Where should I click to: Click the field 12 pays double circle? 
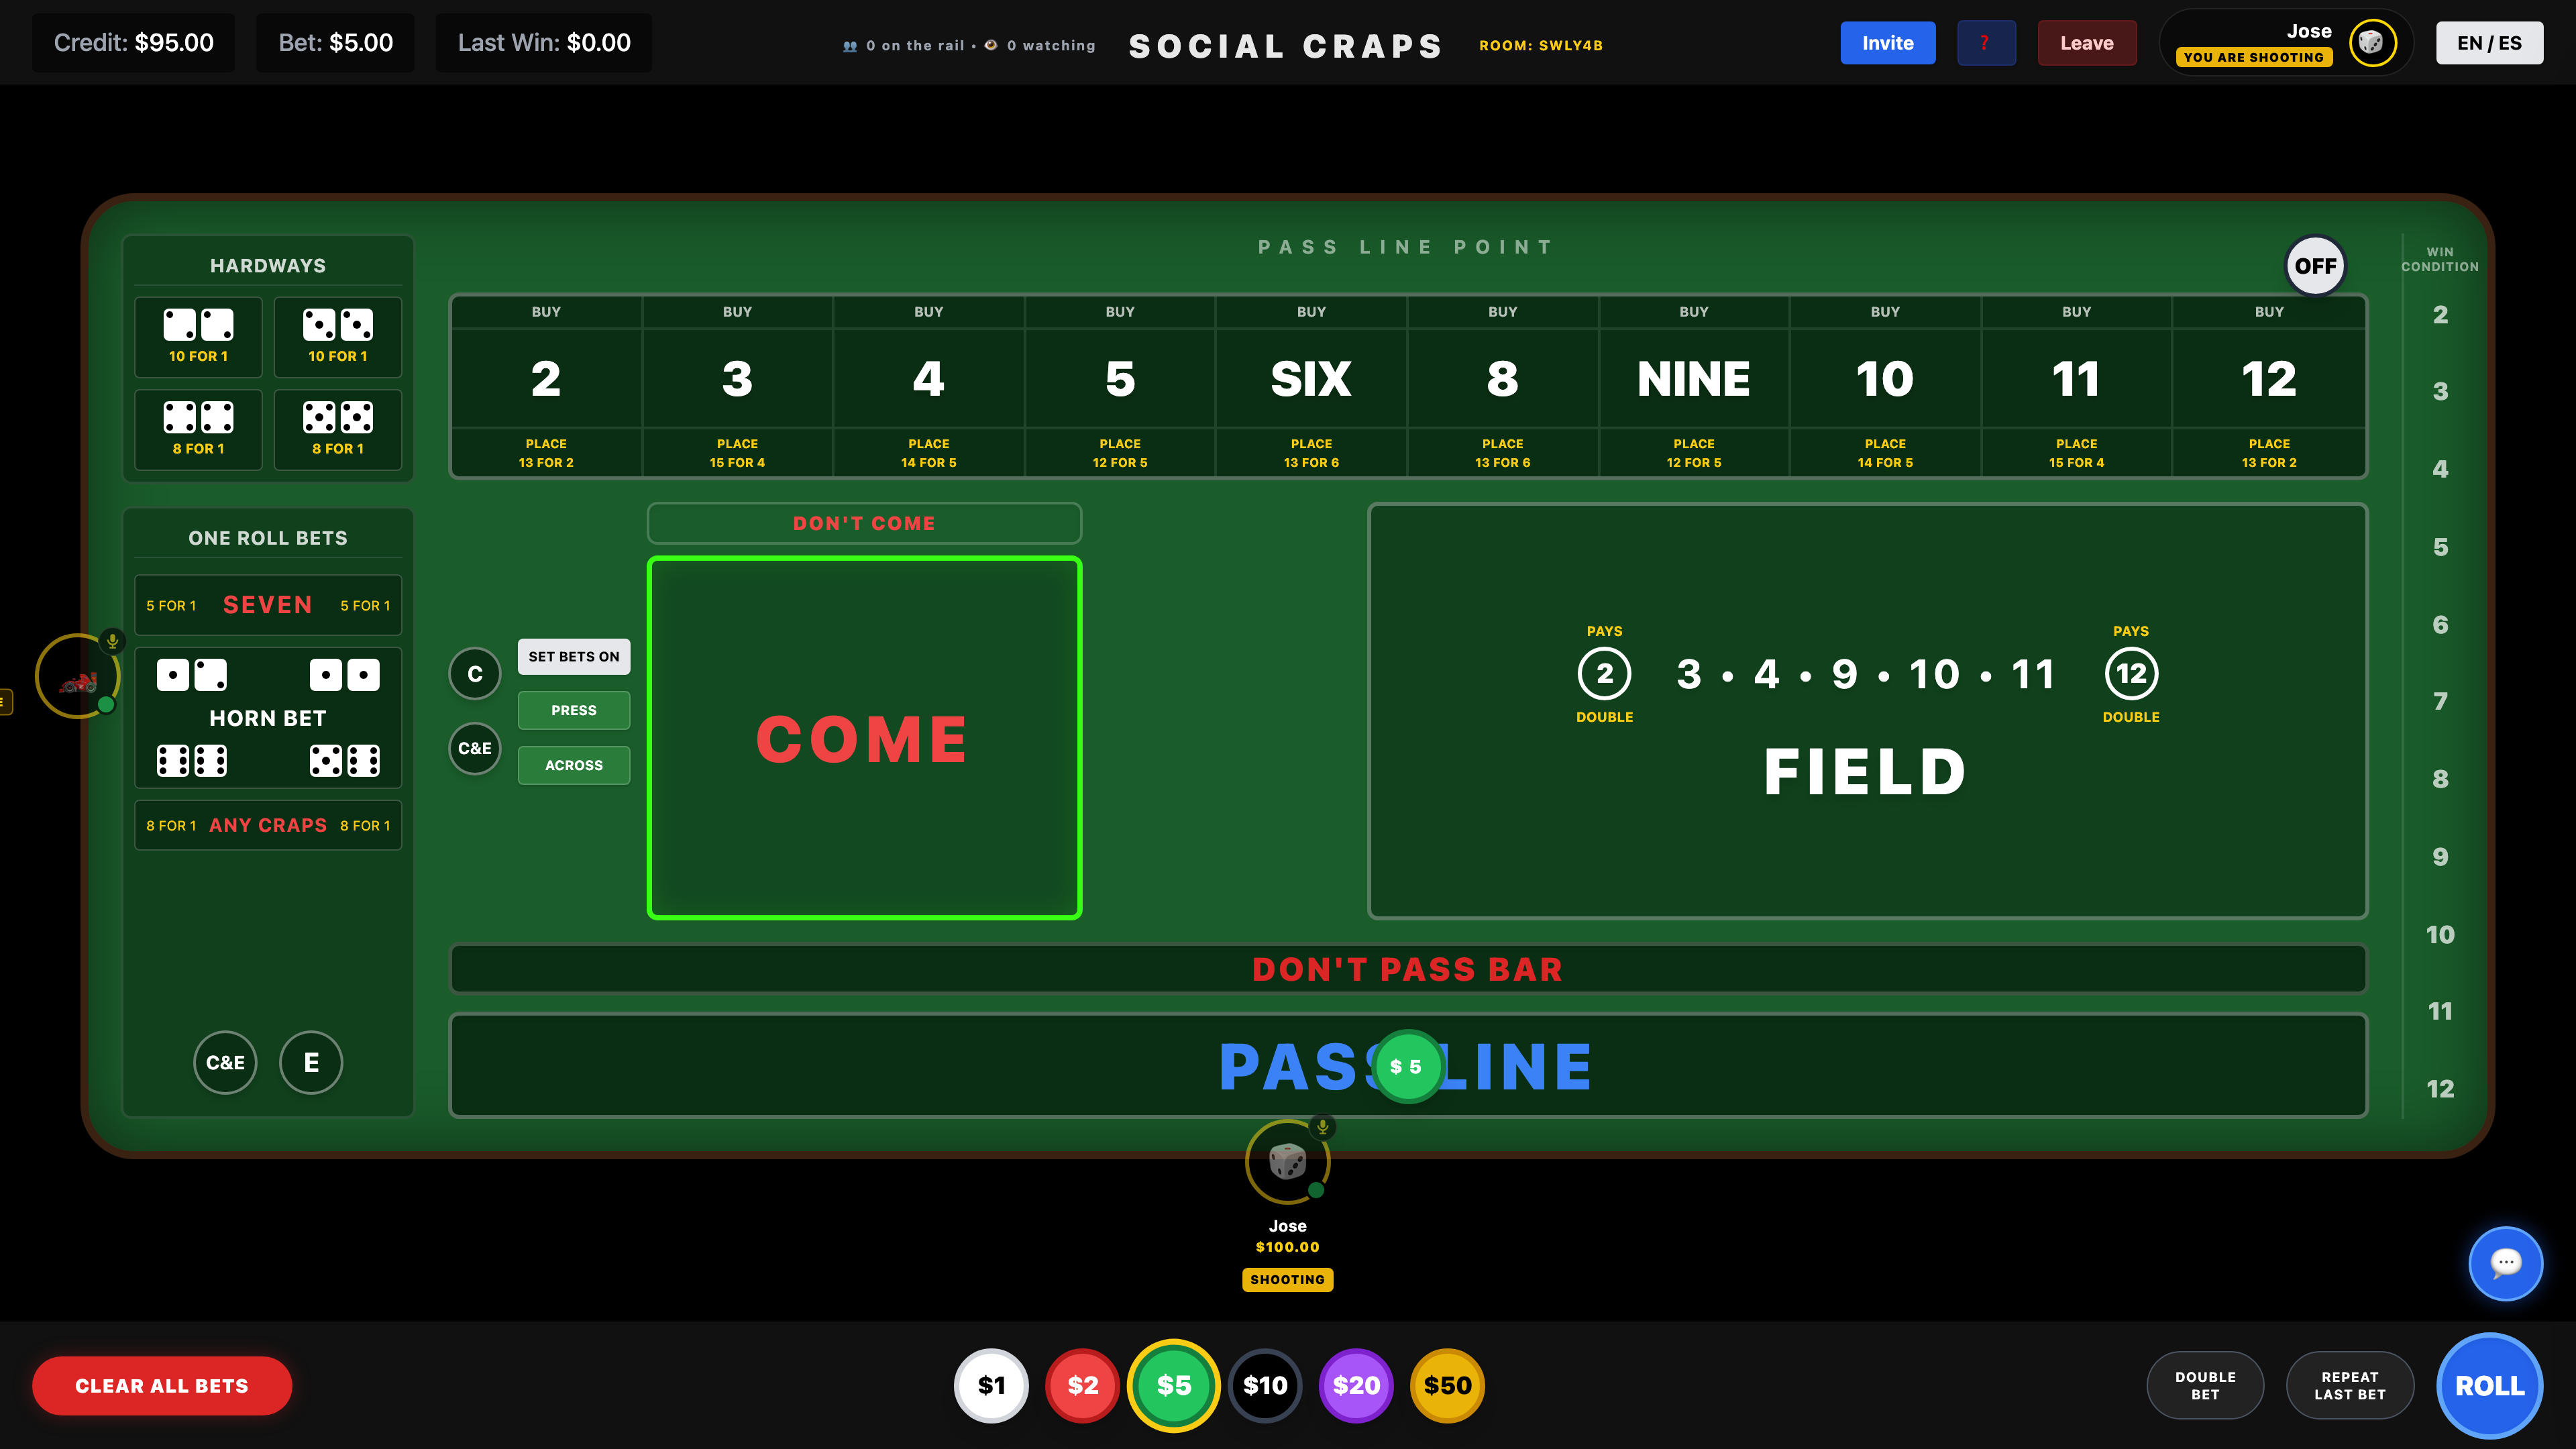[2131, 674]
